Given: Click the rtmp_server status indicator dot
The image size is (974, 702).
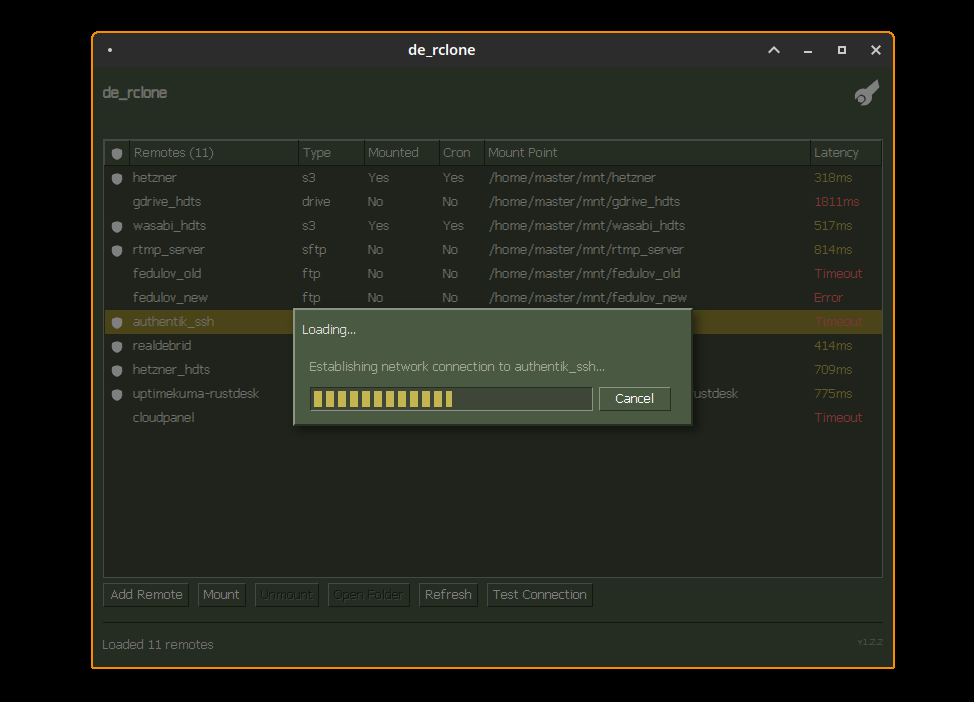Looking at the screenshot, I should [x=116, y=250].
